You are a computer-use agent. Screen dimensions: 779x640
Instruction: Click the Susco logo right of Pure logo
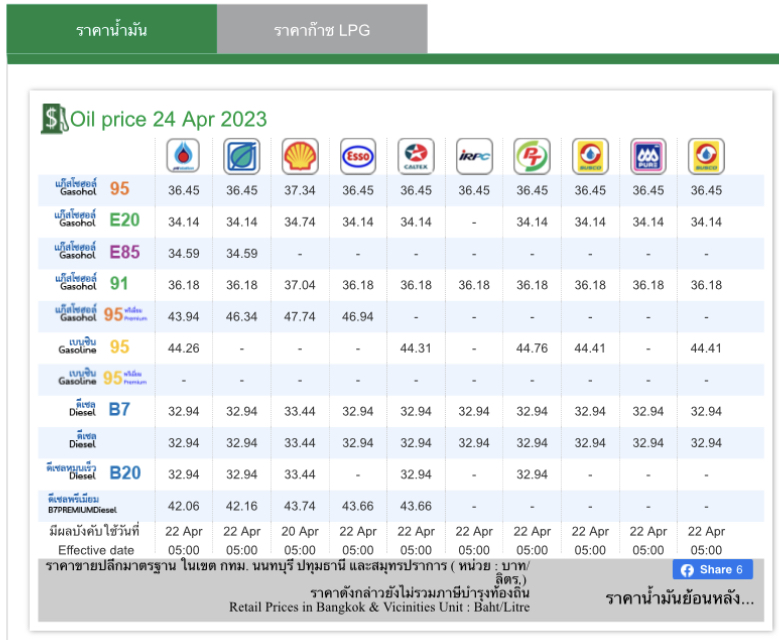click(706, 156)
